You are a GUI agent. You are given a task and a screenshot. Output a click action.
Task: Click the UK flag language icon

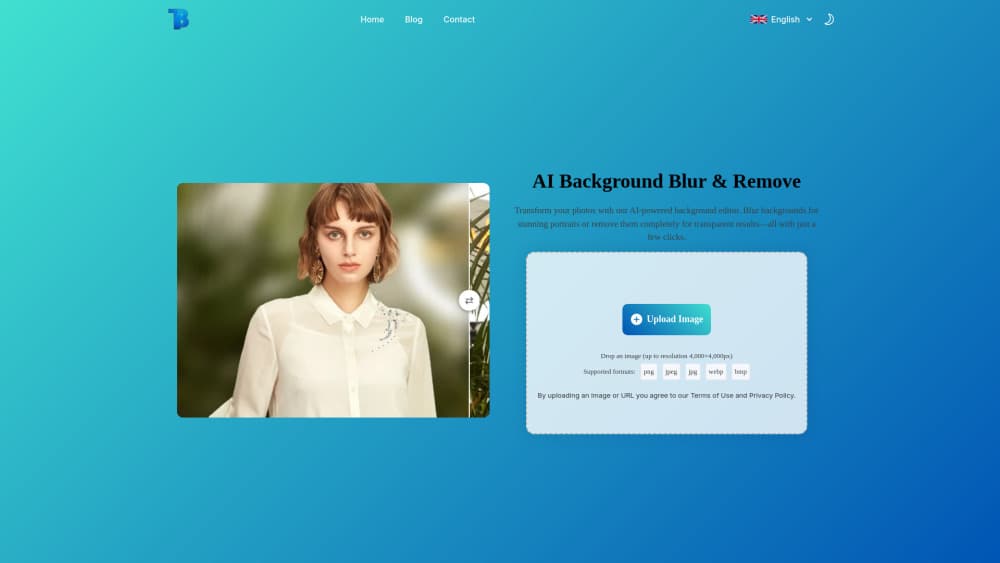coord(759,19)
